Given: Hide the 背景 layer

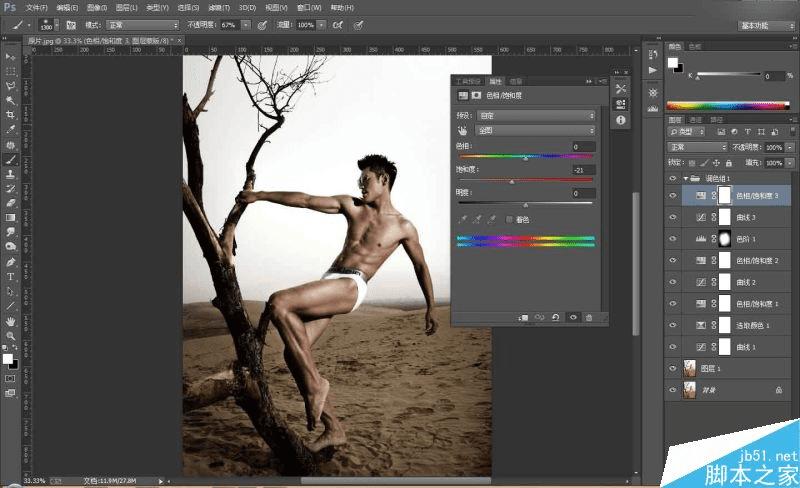Looking at the screenshot, I should coord(672,390).
